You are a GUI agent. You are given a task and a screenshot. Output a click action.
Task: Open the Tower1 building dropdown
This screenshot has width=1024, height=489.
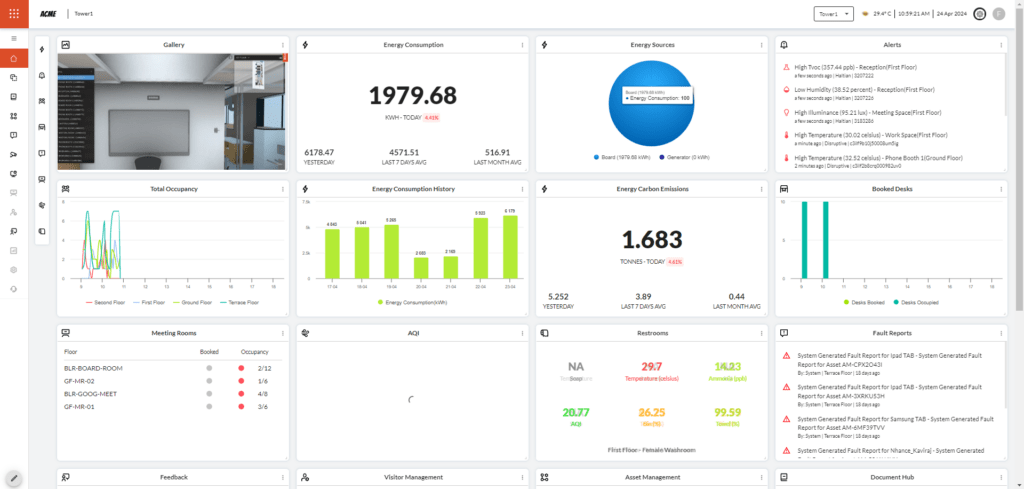pos(833,14)
